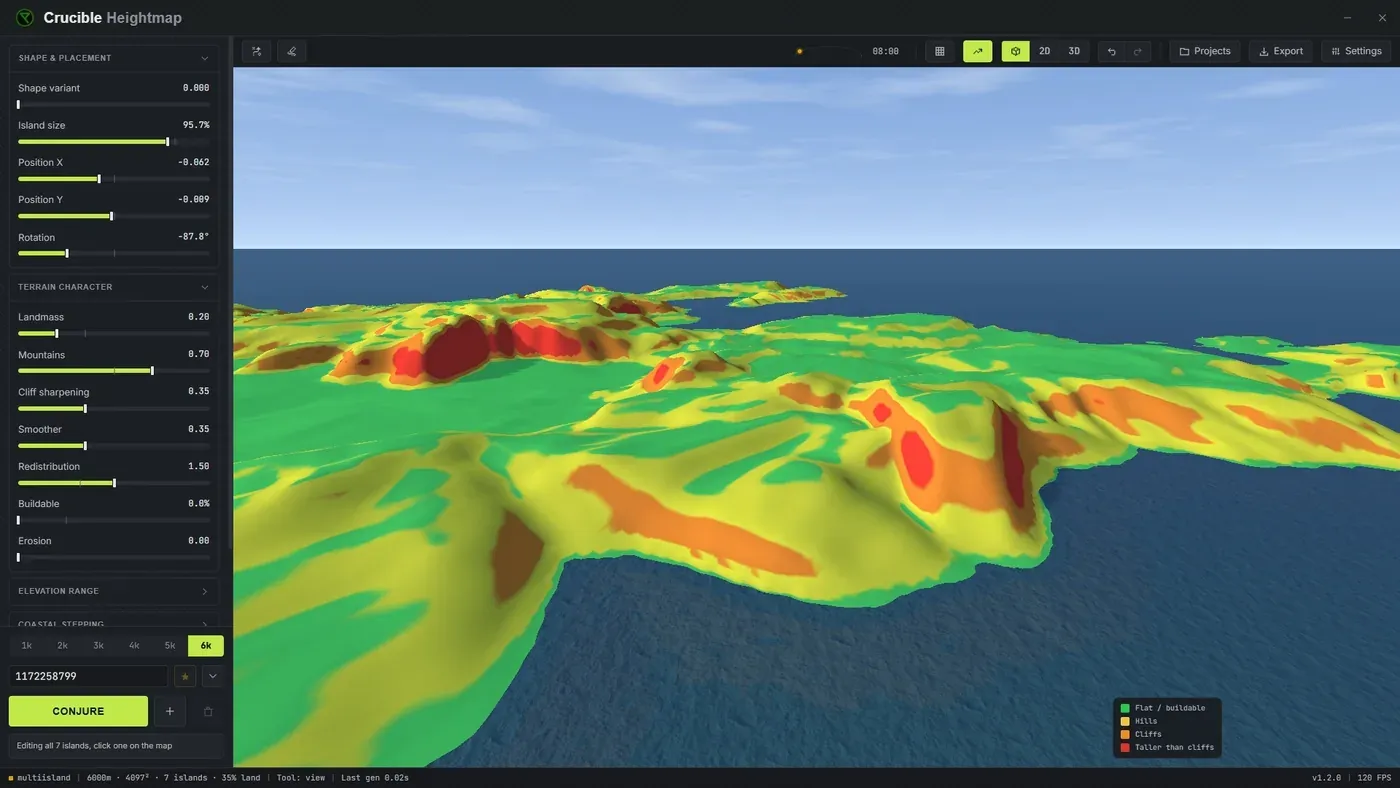Click the 0.000 Shape variant value
Screen dimensions: 1400x788
[x=196, y=88]
